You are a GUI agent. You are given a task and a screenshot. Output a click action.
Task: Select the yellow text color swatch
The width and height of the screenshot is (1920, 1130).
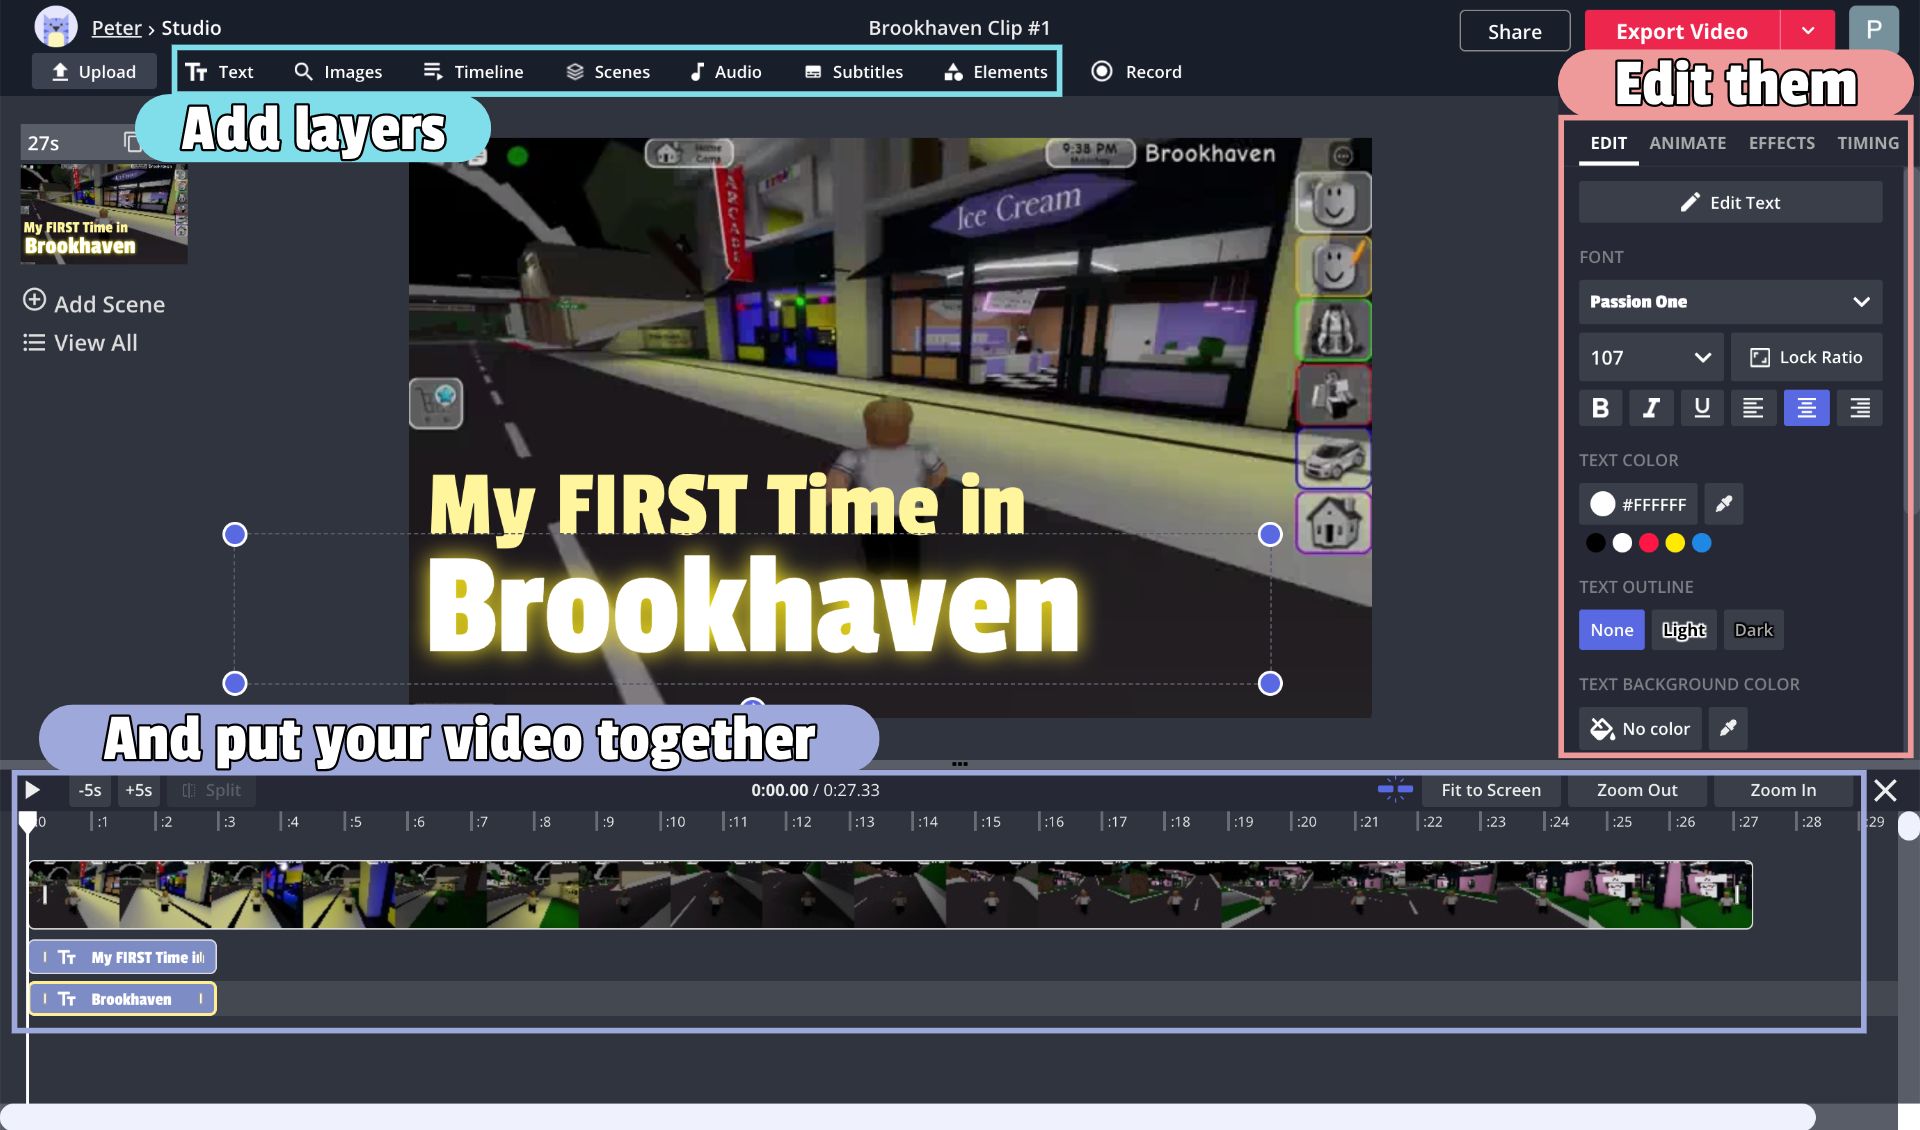1675,542
